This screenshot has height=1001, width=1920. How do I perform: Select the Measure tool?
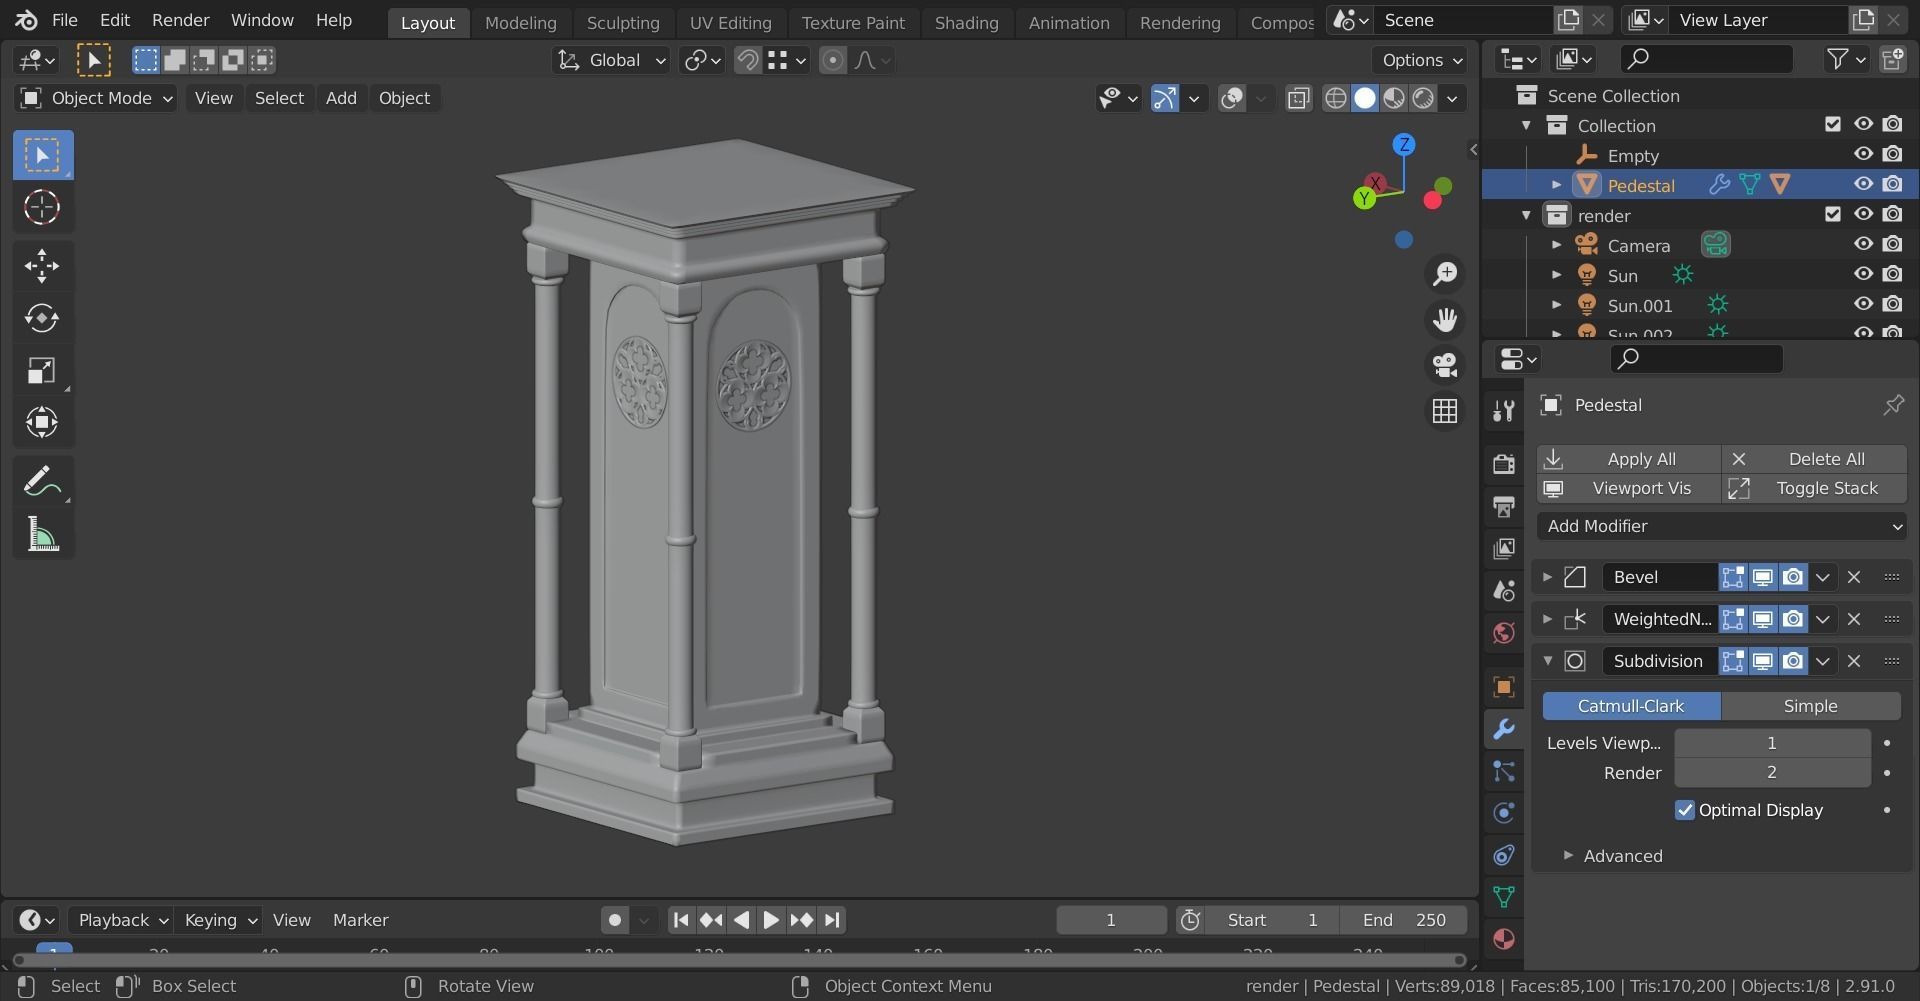pyautogui.click(x=42, y=535)
